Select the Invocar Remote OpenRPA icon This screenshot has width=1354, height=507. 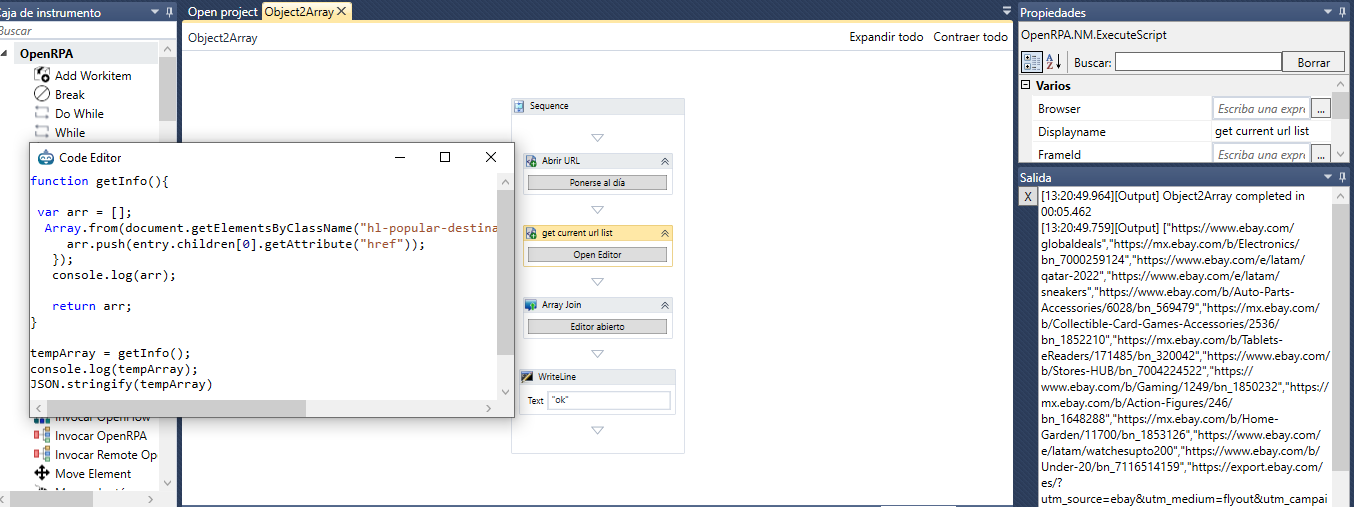point(41,455)
